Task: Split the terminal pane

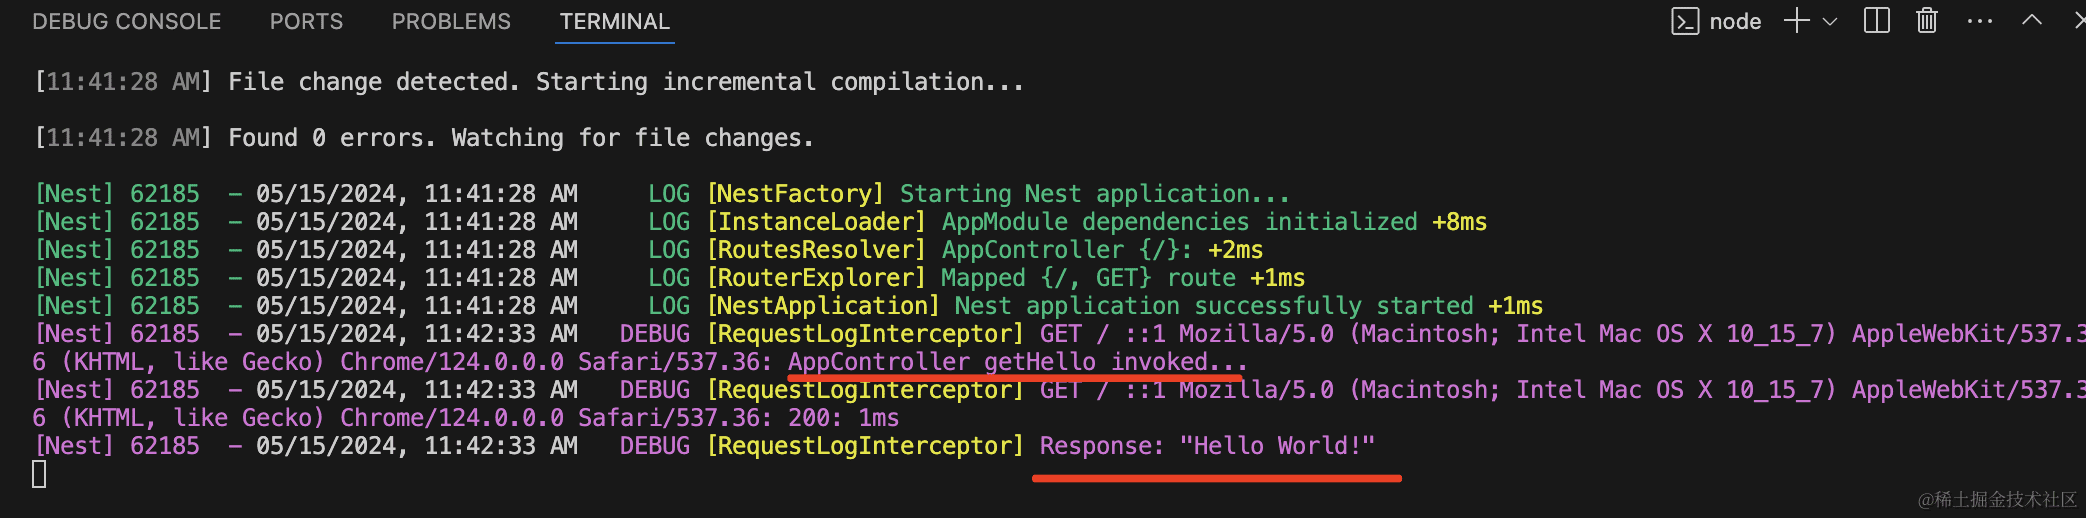Action: pyautogui.click(x=1877, y=21)
